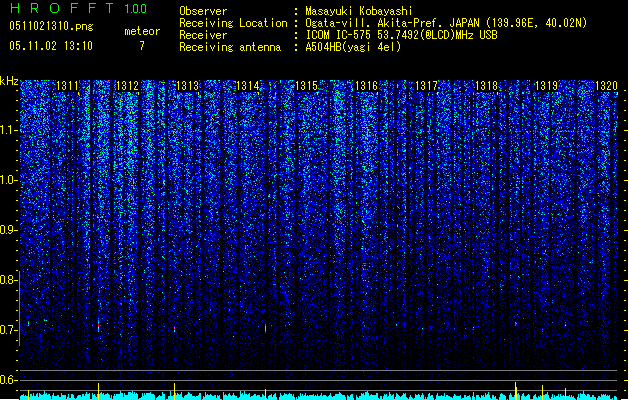This screenshot has width=629, height=400.
Task: Select the ICOM IC-575 receiver text
Action: tap(401, 35)
